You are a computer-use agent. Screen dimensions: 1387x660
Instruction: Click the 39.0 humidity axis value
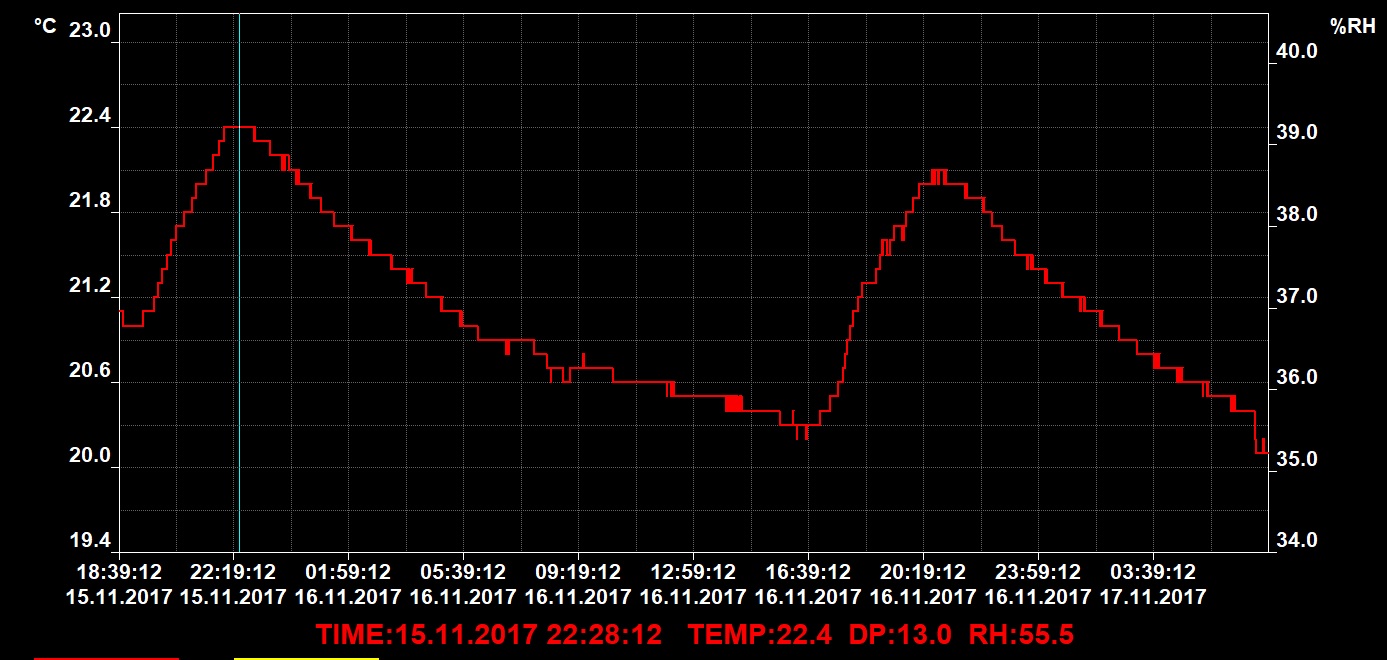1297,132
